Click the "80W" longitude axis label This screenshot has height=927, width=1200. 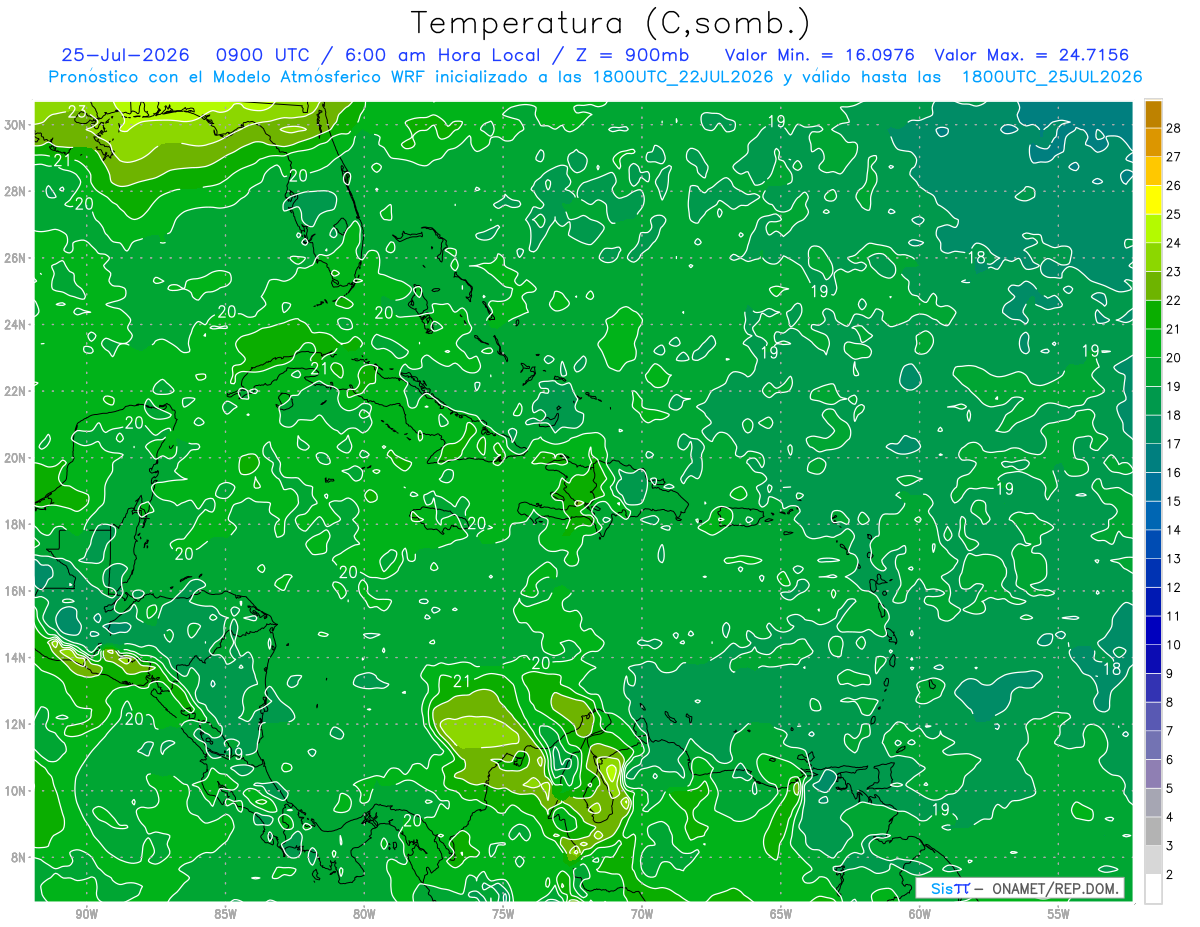click(364, 915)
